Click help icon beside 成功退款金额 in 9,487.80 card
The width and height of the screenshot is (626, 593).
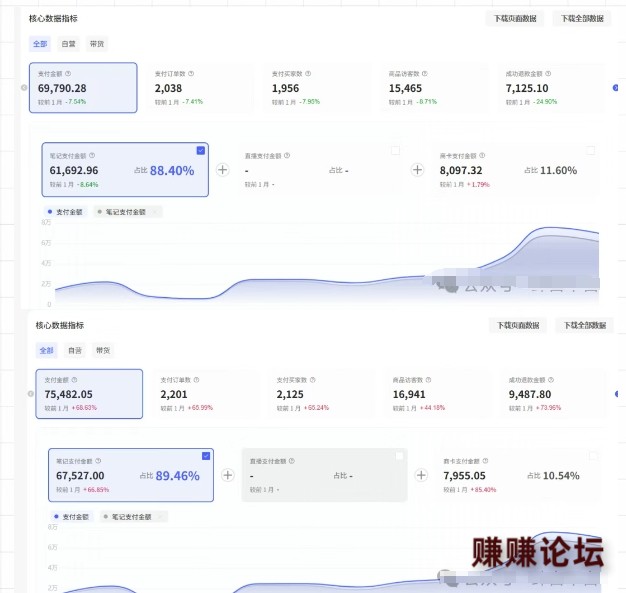tap(551, 380)
